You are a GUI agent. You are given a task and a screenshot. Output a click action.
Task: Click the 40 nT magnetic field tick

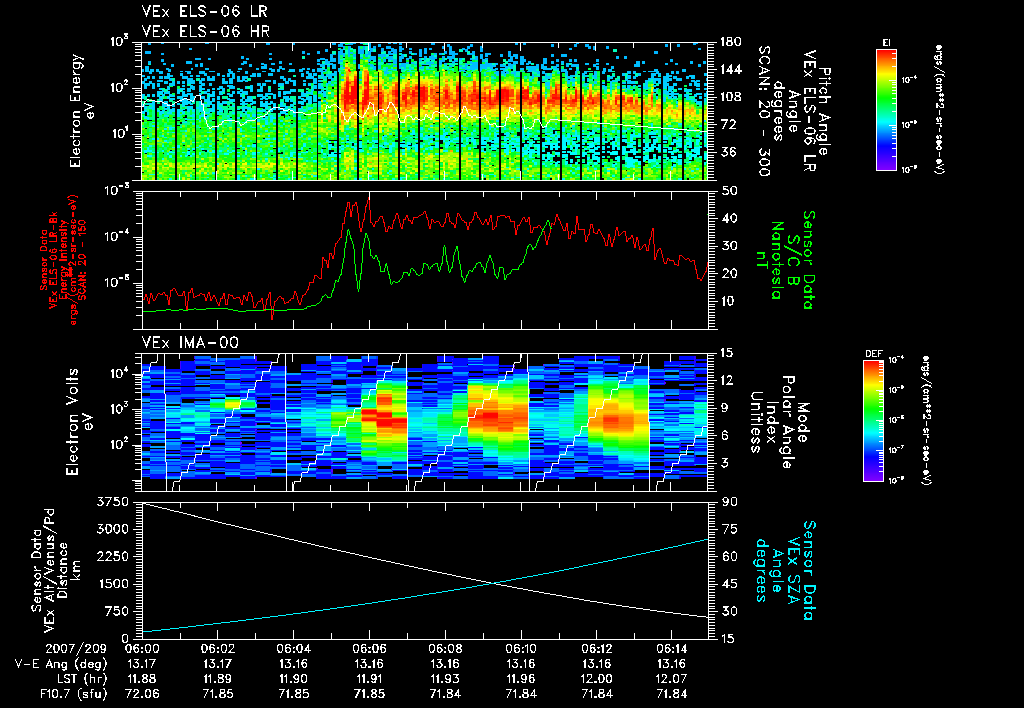click(x=729, y=218)
